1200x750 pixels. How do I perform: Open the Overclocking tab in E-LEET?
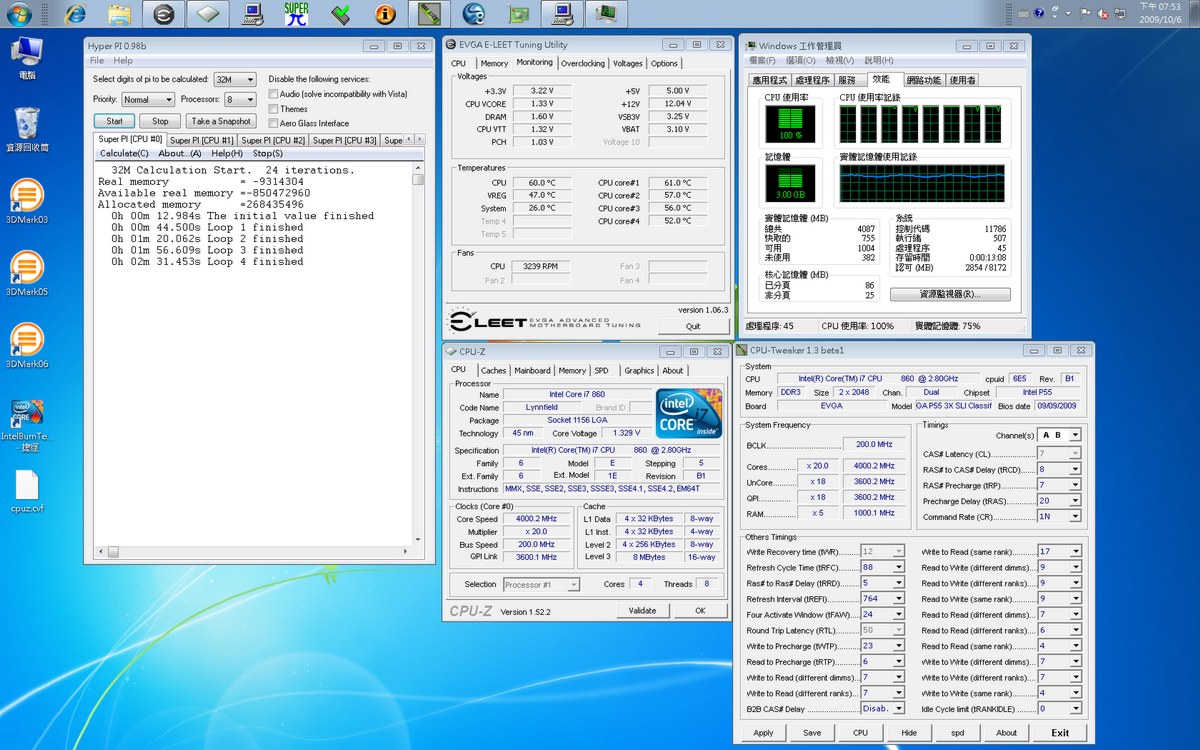tap(583, 64)
